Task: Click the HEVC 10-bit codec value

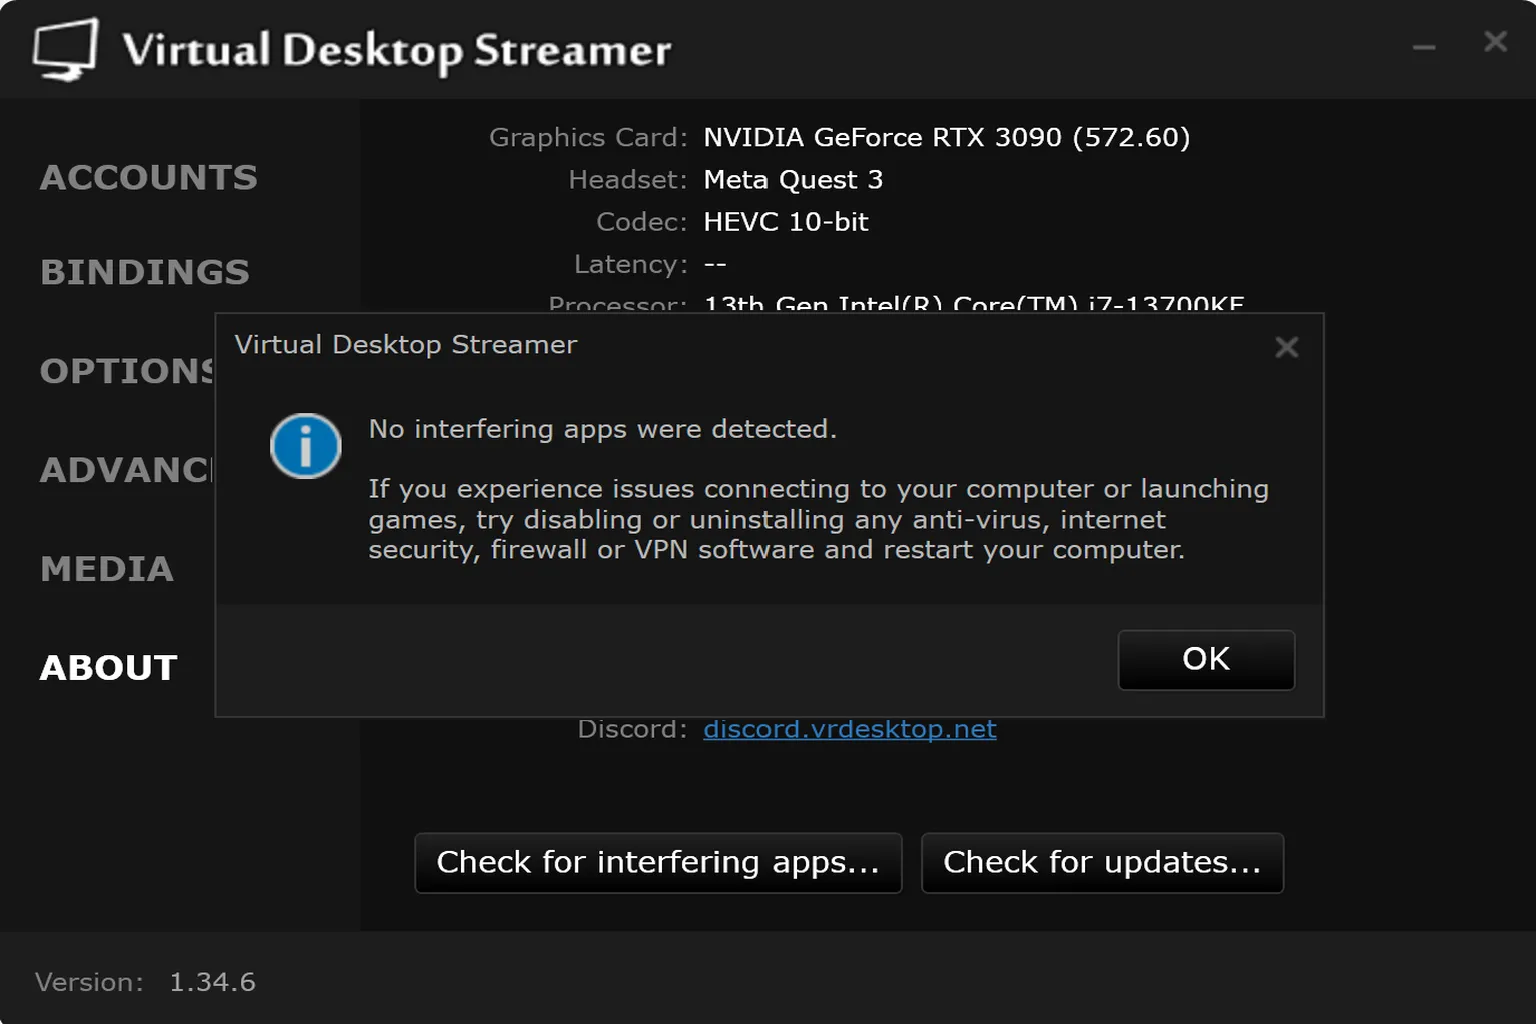Action: click(x=785, y=221)
